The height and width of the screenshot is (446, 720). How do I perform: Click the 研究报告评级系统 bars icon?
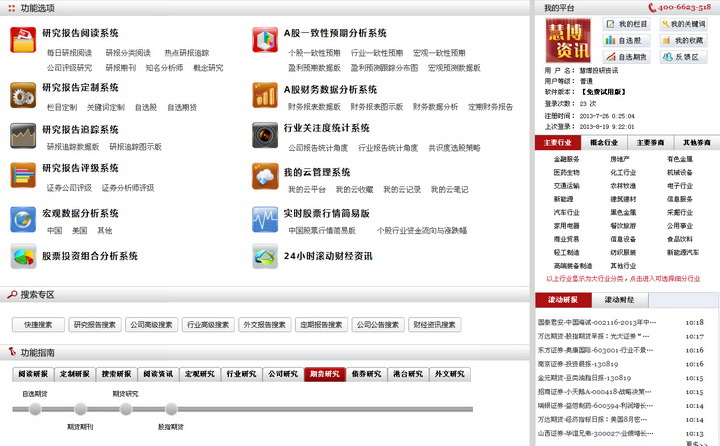(x=23, y=175)
